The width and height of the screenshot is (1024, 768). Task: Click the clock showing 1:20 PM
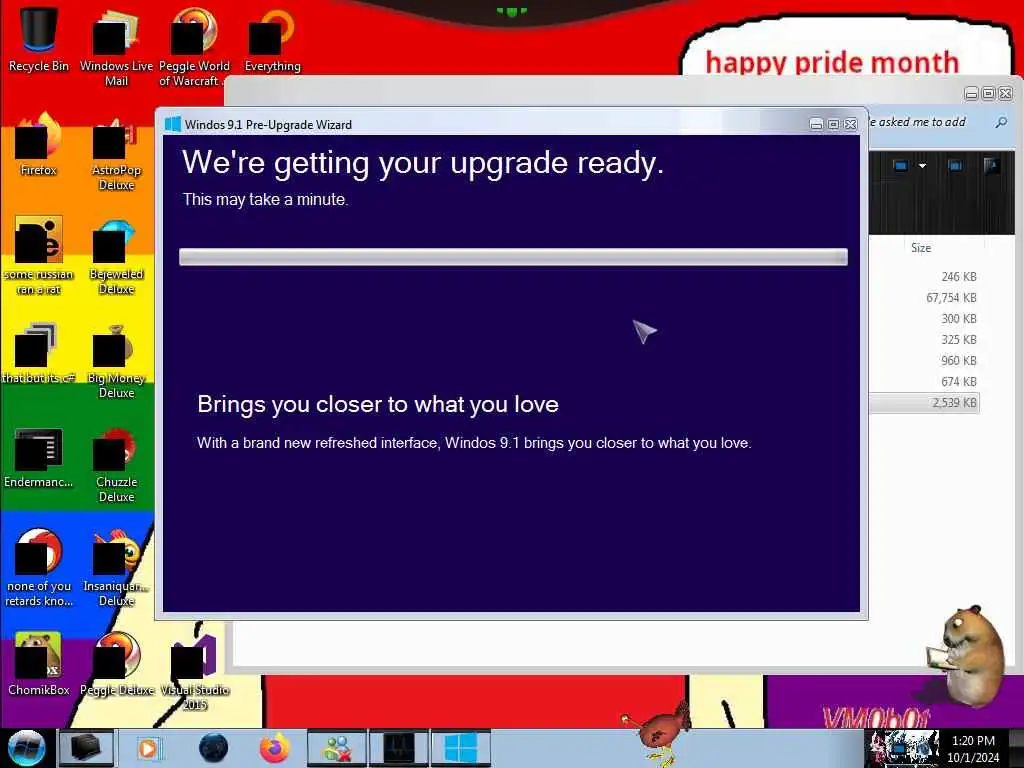tap(973, 741)
